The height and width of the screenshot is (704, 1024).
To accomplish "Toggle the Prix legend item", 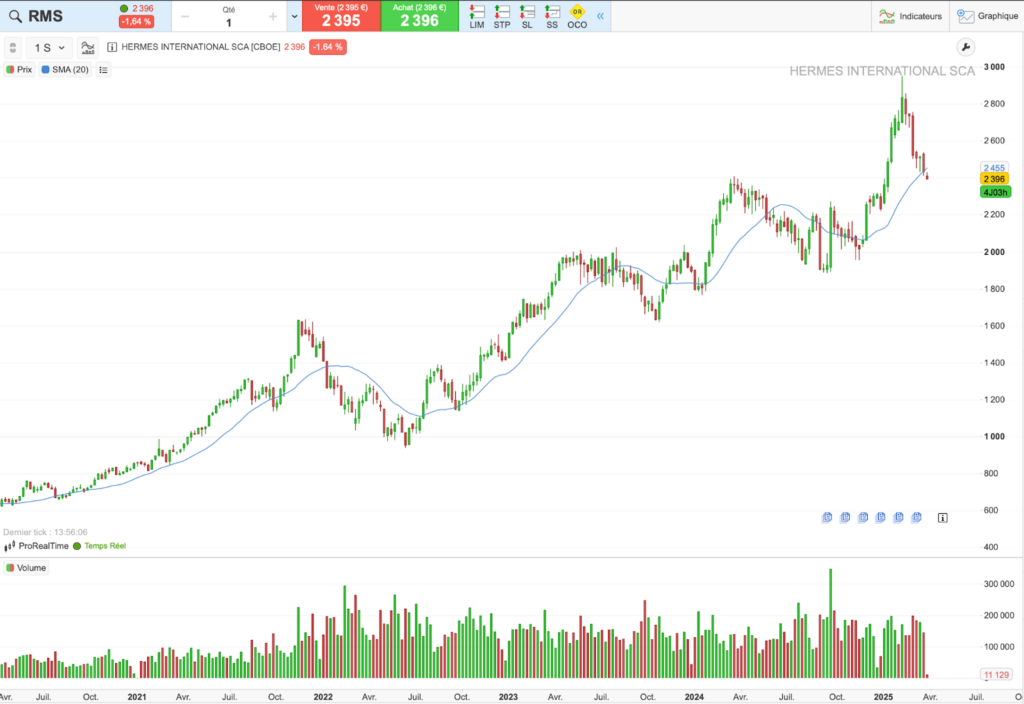I will (x=19, y=70).
